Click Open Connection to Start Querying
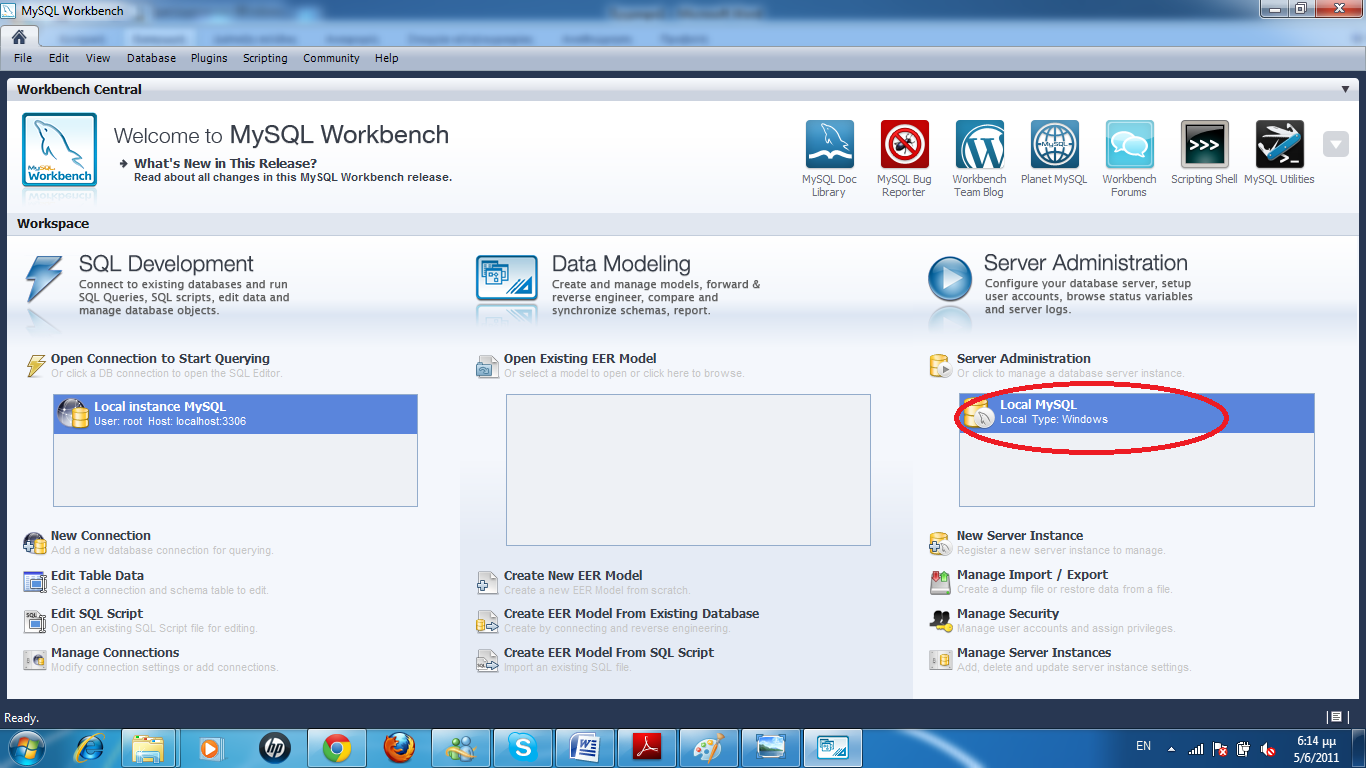Viewport: 1366px width, 768px height. point(160,358)
